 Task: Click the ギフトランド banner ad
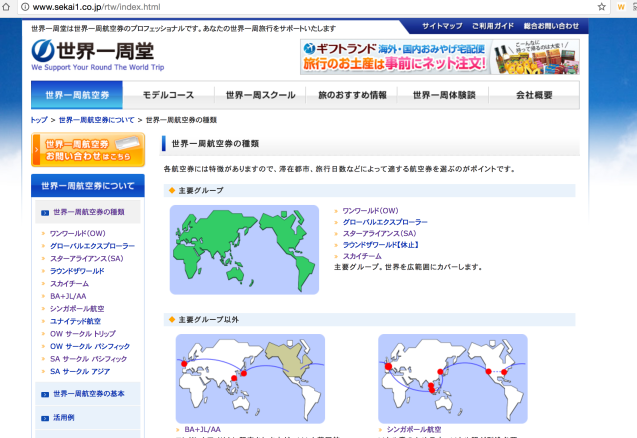pyautogui.click(x=440, y=57)
